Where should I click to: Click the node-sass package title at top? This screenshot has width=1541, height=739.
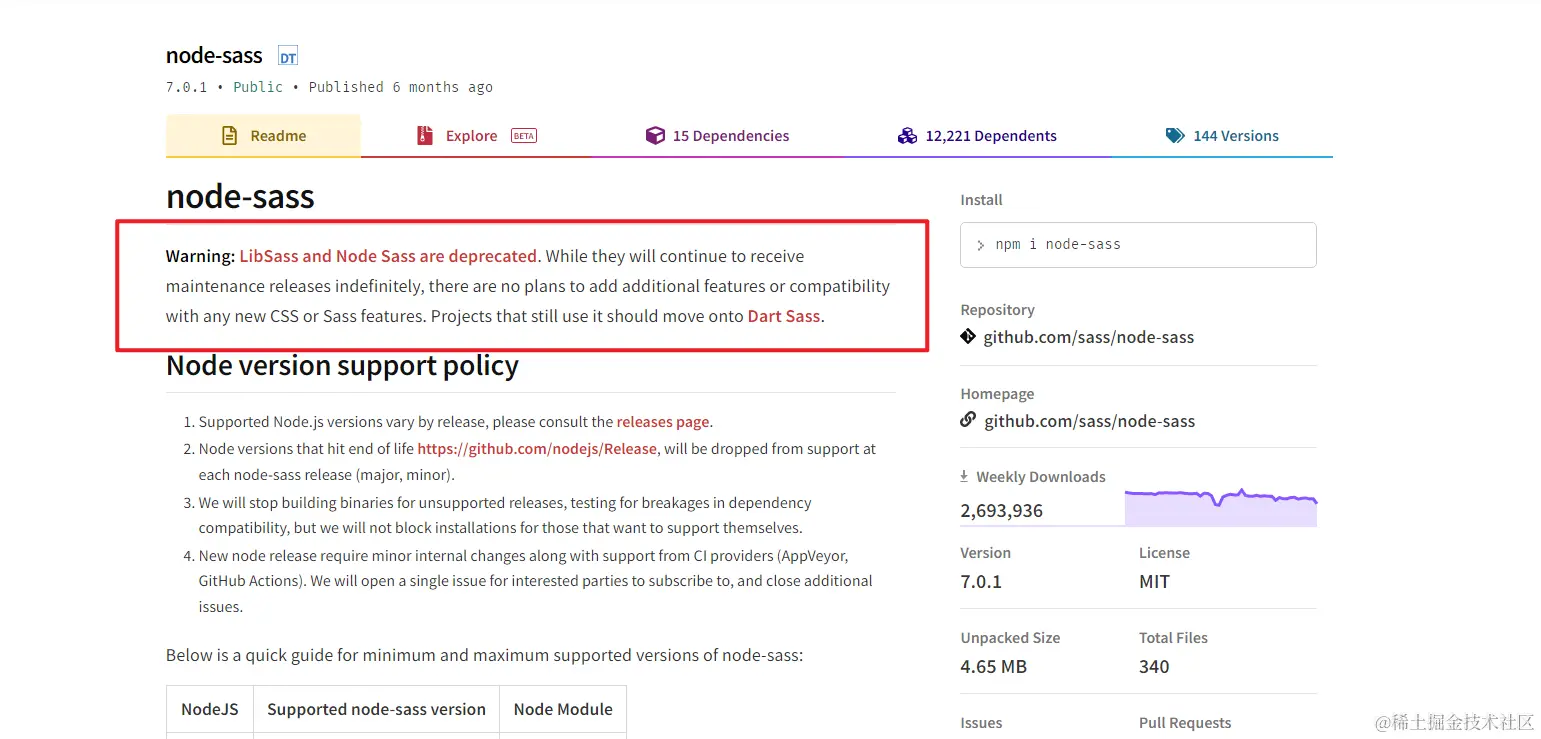tap(214, 56)
